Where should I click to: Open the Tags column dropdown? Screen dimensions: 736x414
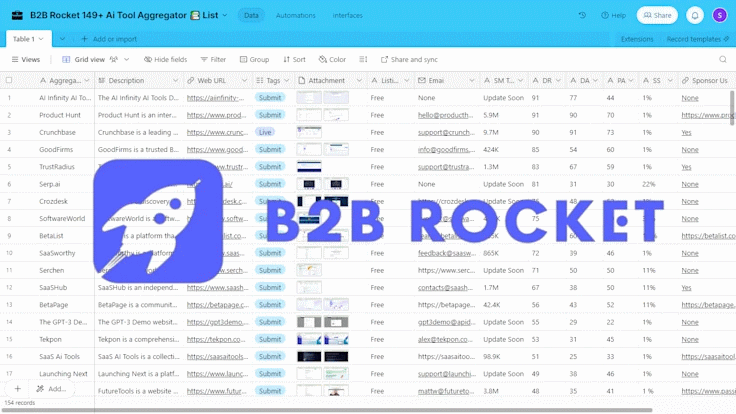coord(286,81)
